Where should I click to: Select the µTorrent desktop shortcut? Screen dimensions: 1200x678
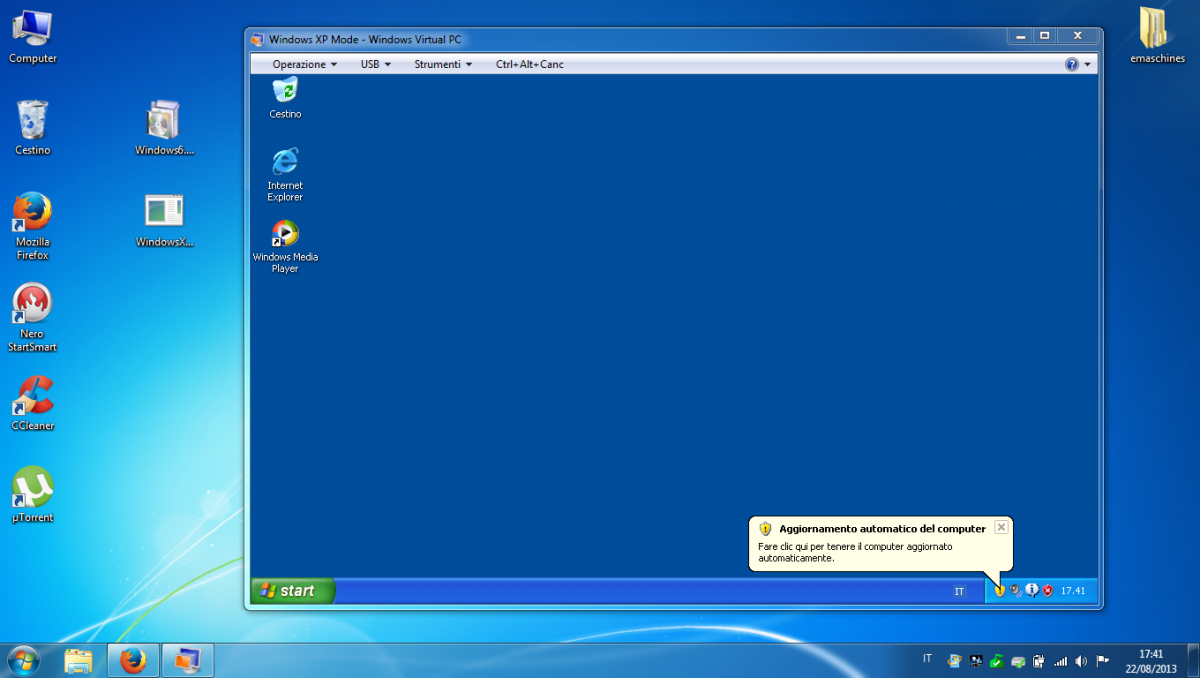(33, 495)
